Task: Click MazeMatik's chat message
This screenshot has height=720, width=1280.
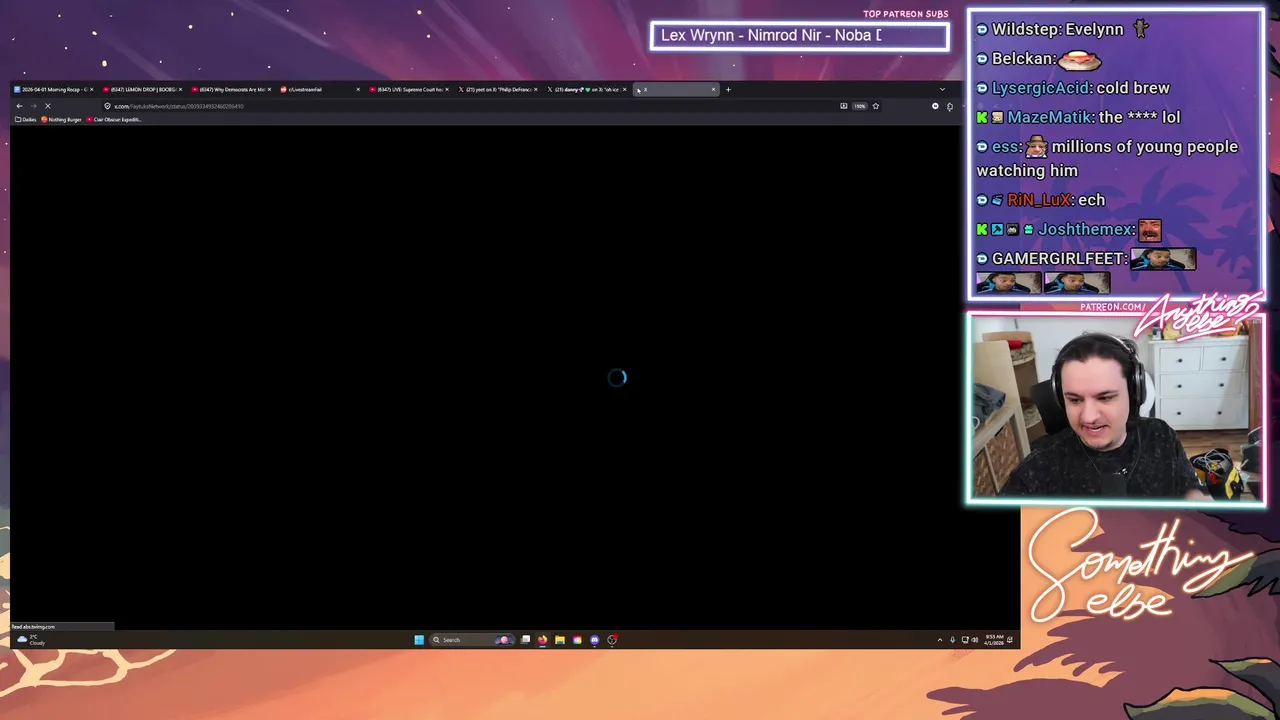Action: pyautogui.click(x=1078, y=117)
